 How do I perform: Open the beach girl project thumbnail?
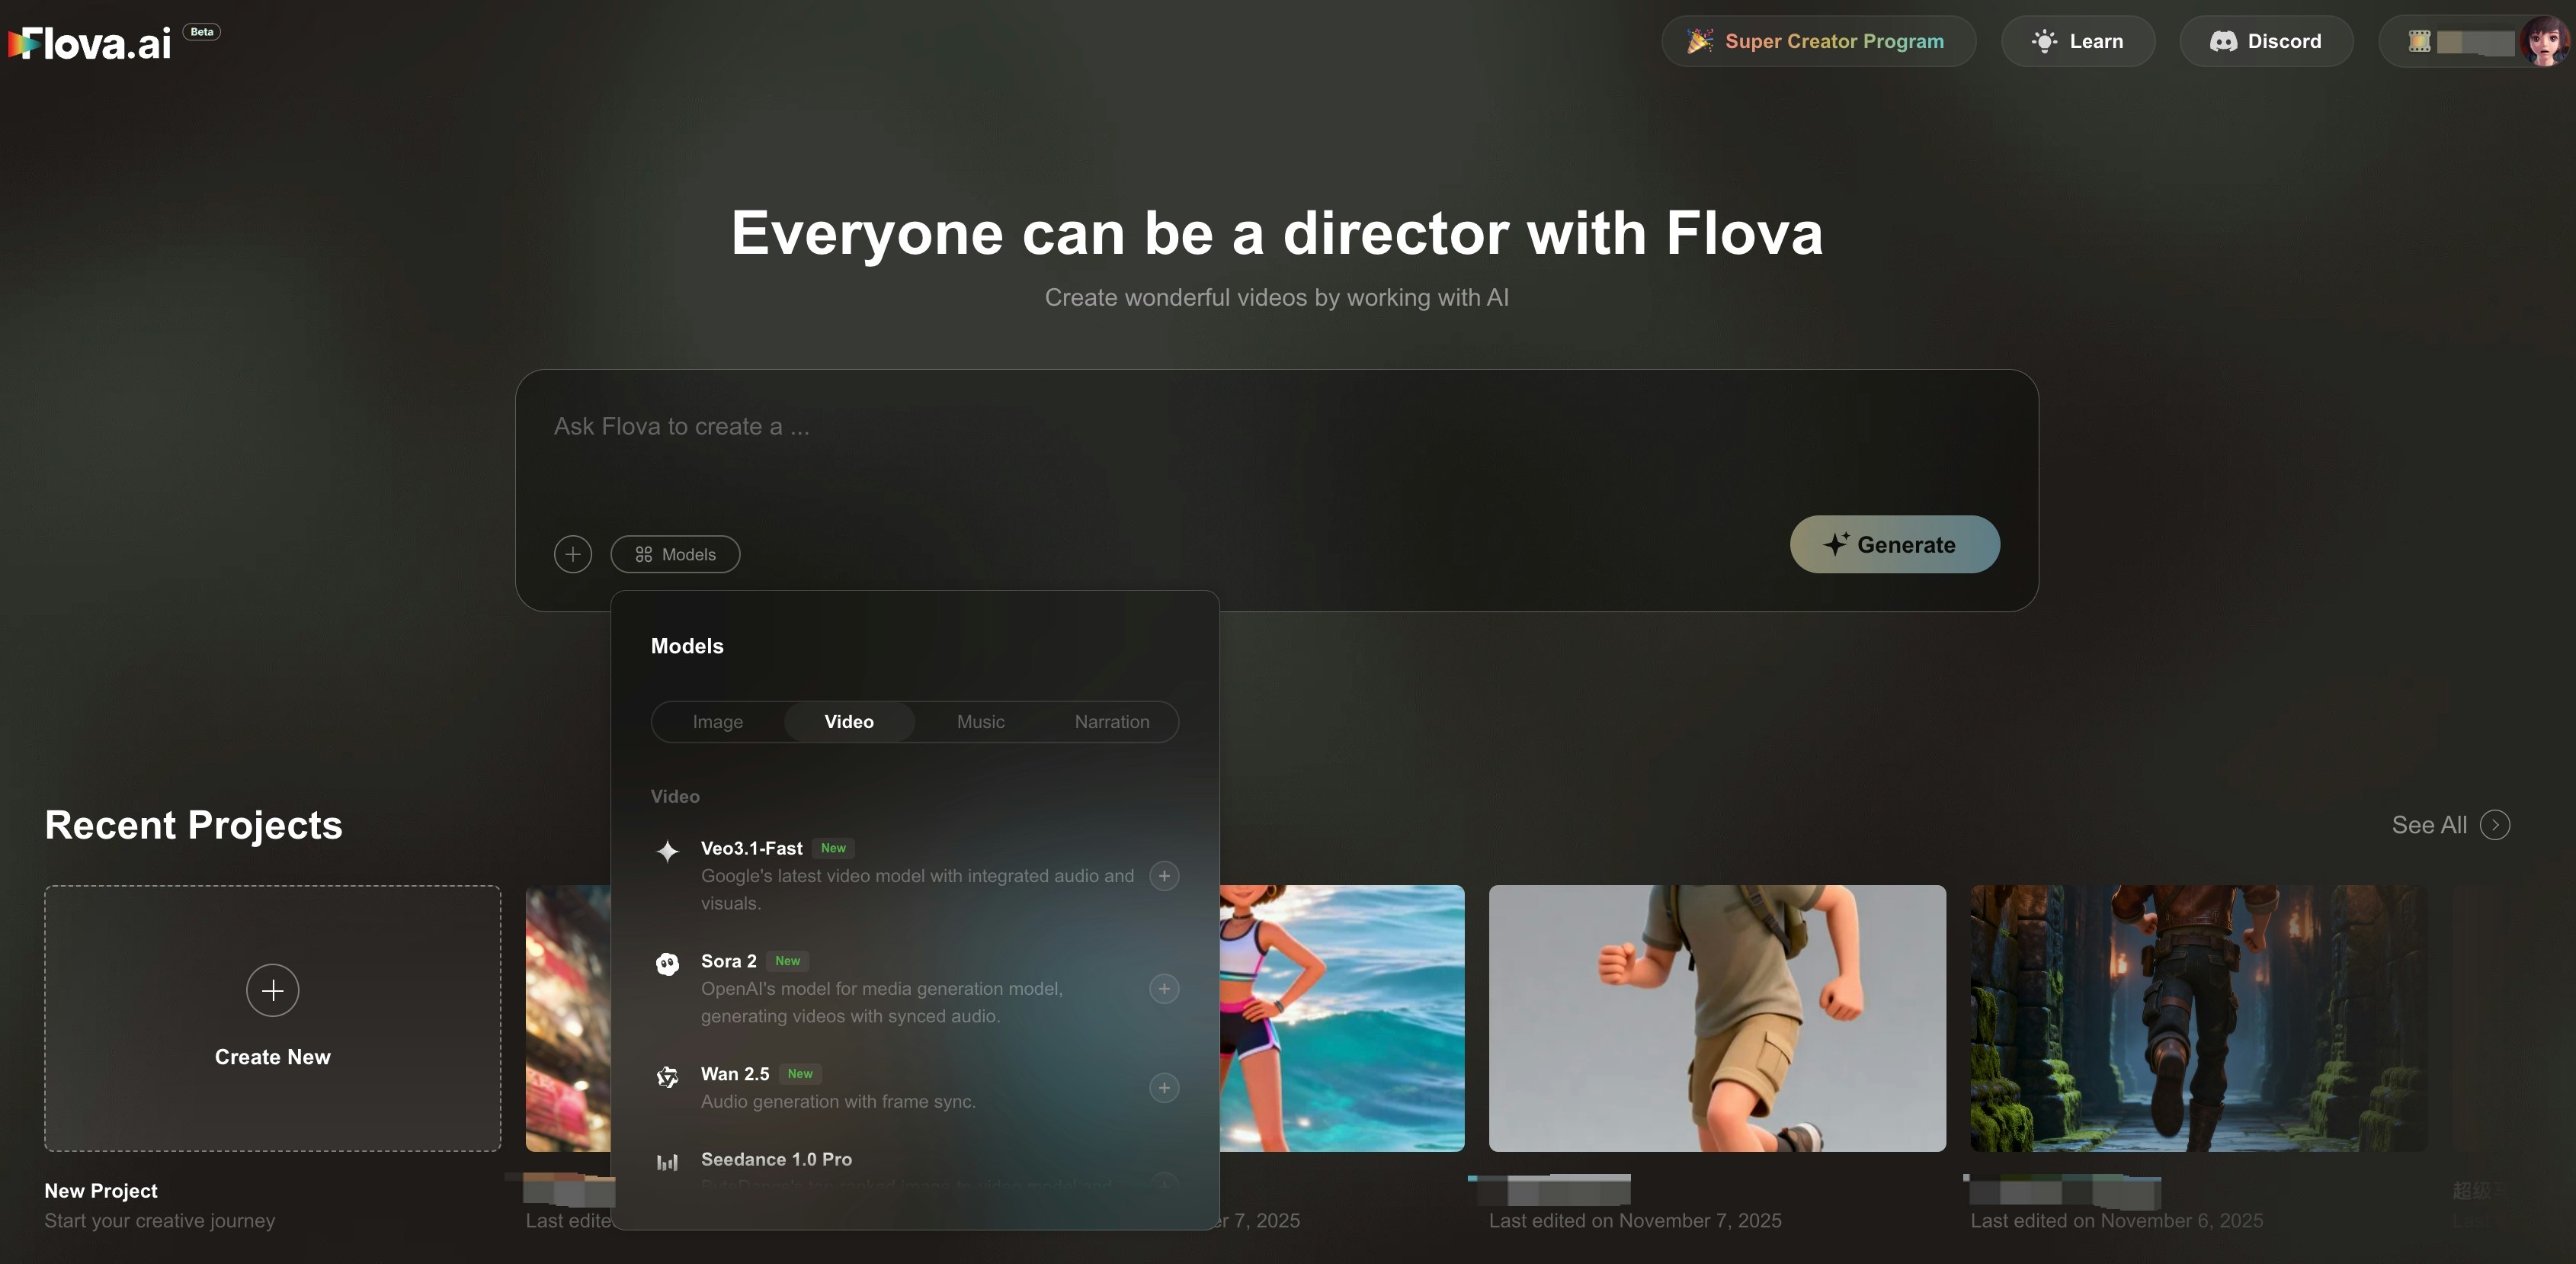(1342, 1018)
